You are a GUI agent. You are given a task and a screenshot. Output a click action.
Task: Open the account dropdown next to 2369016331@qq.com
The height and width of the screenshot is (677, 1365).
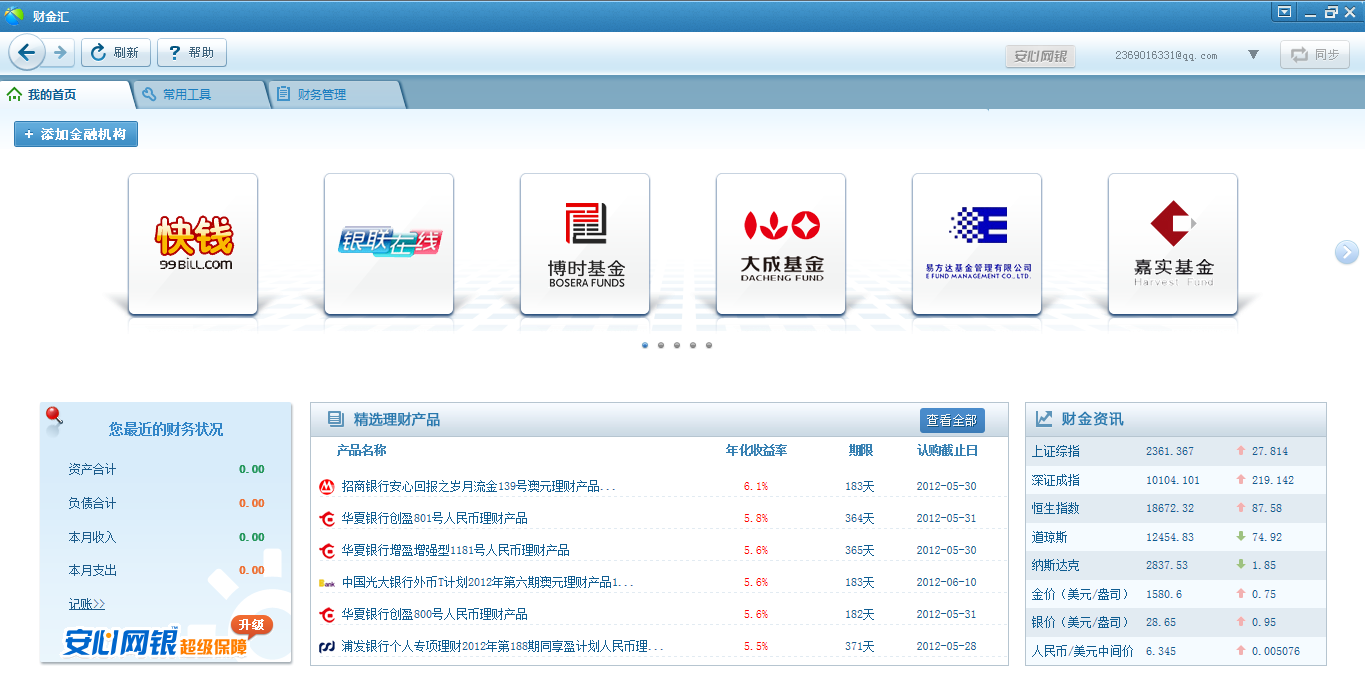(1253, 56)
